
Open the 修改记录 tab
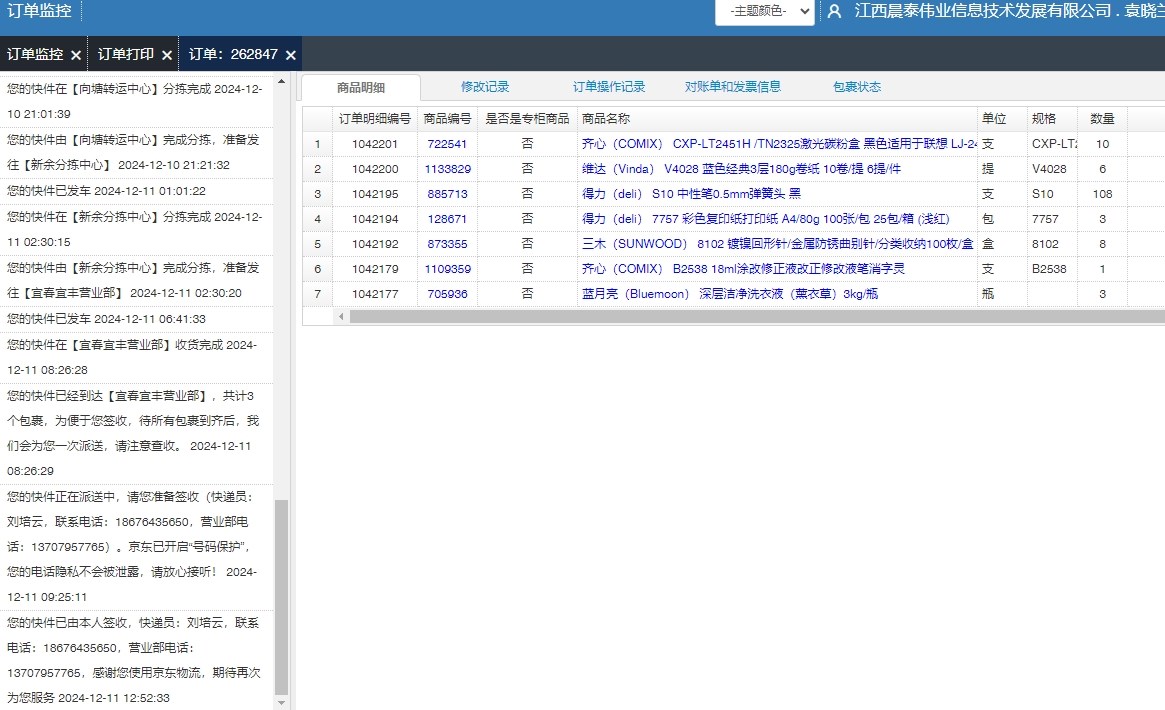(485, 87)
